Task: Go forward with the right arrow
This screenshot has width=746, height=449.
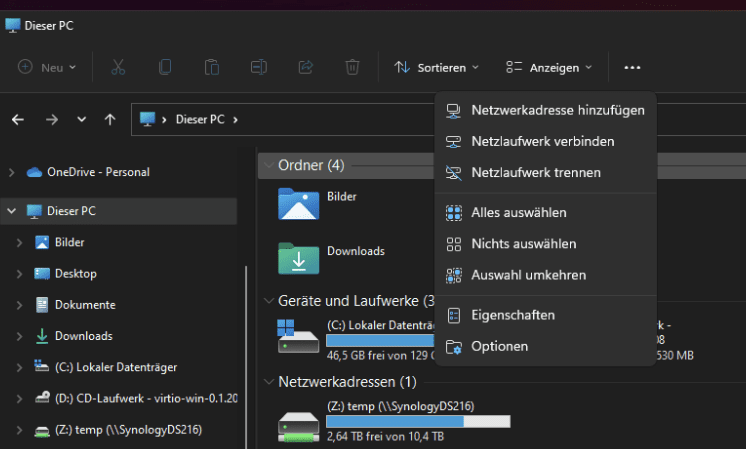Action: (x=52, y=119)
